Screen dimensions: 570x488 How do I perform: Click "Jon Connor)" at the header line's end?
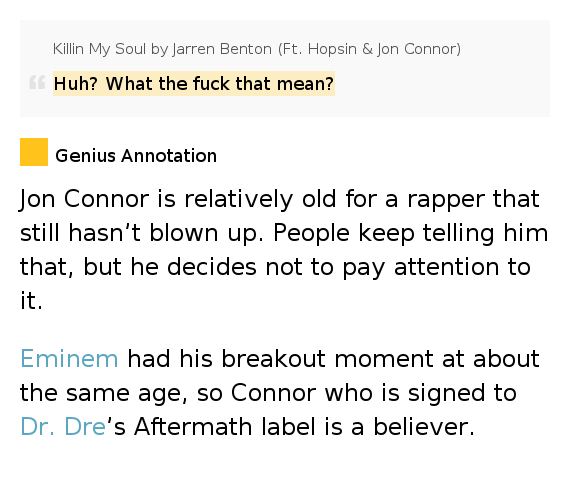(x=419, y=49)
